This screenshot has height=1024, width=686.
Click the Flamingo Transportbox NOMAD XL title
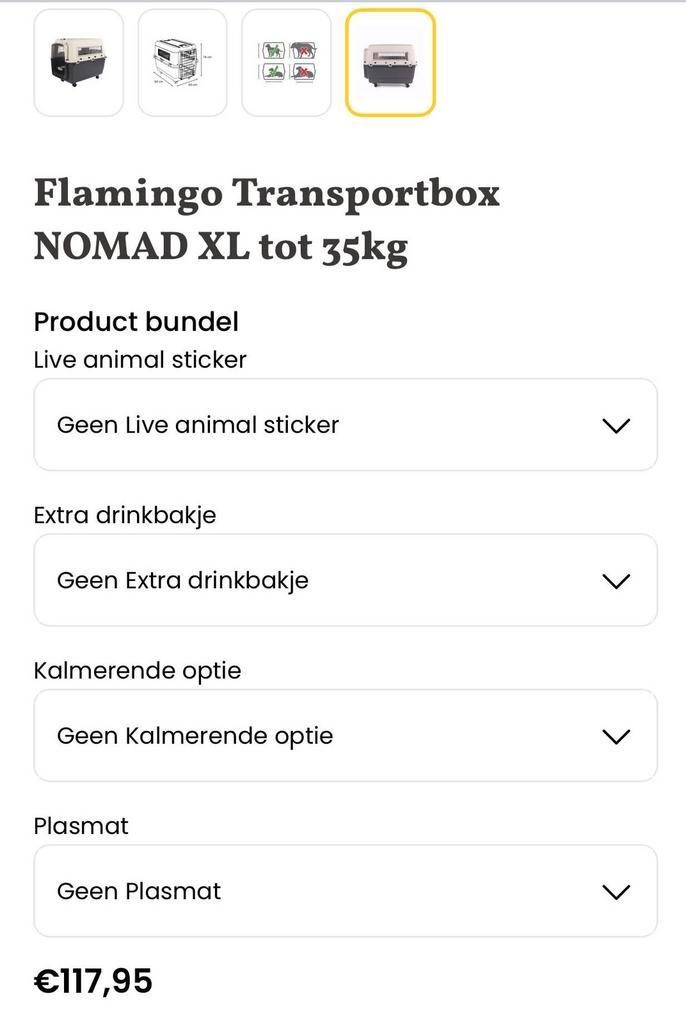point(266,194)
